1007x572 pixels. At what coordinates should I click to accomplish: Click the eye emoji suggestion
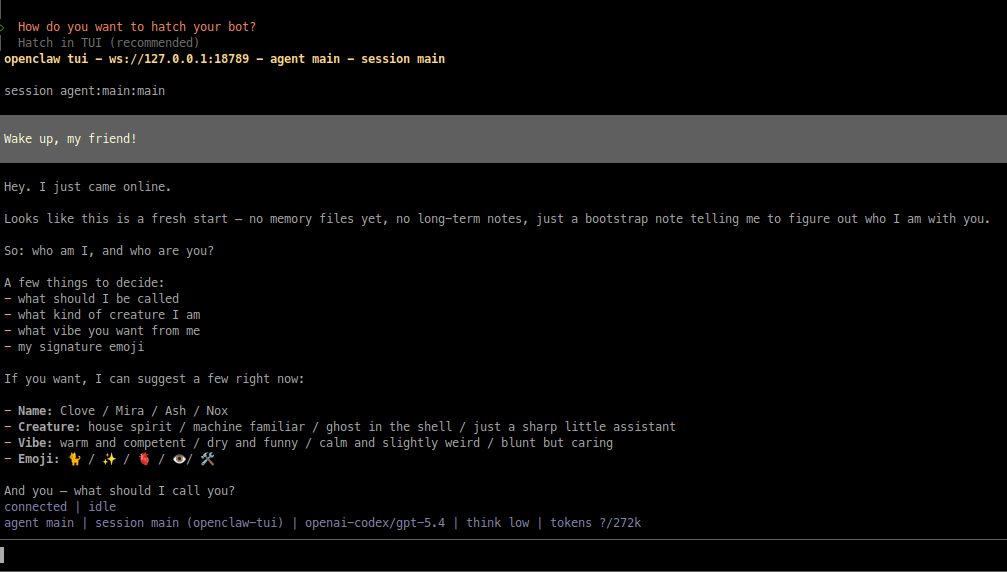click(x=178, y=459)
